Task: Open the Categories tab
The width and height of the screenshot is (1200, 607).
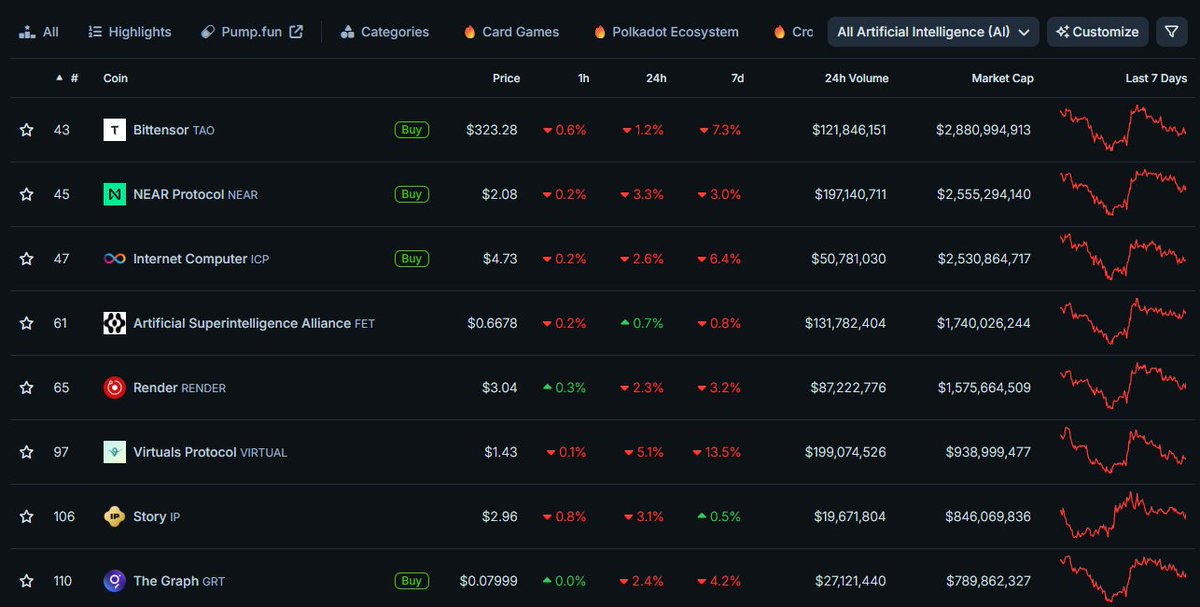Action: coord(385,32)
